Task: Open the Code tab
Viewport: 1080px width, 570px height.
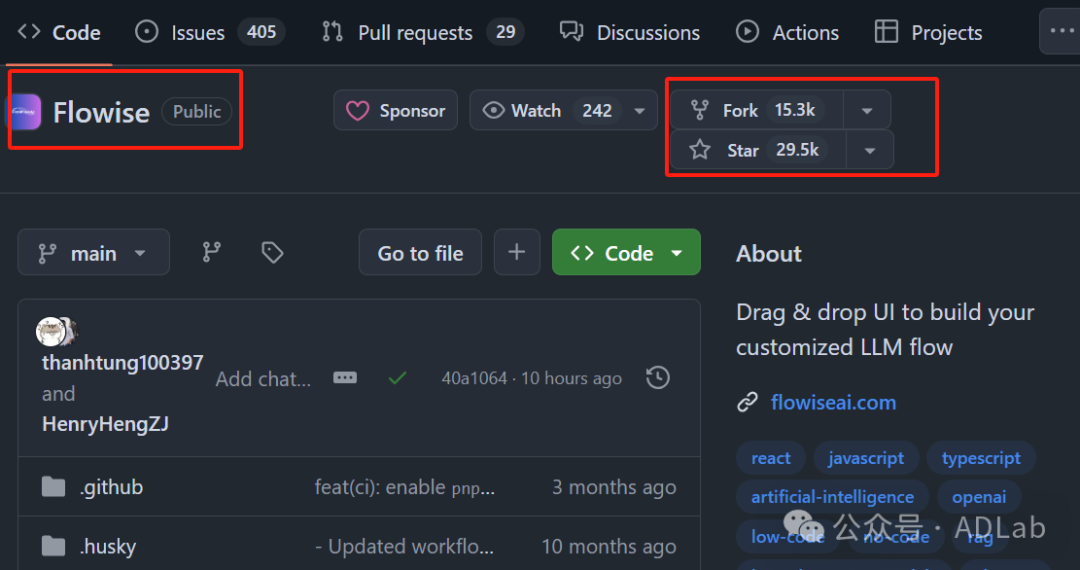Action: point(59,32)
